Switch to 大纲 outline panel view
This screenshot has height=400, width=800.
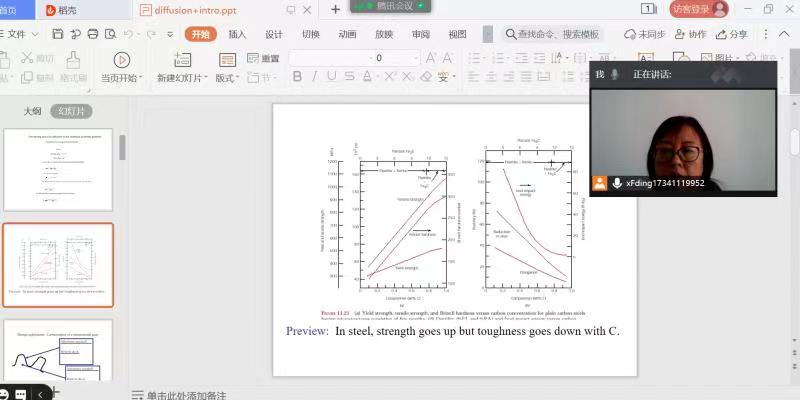click(32, 111)
